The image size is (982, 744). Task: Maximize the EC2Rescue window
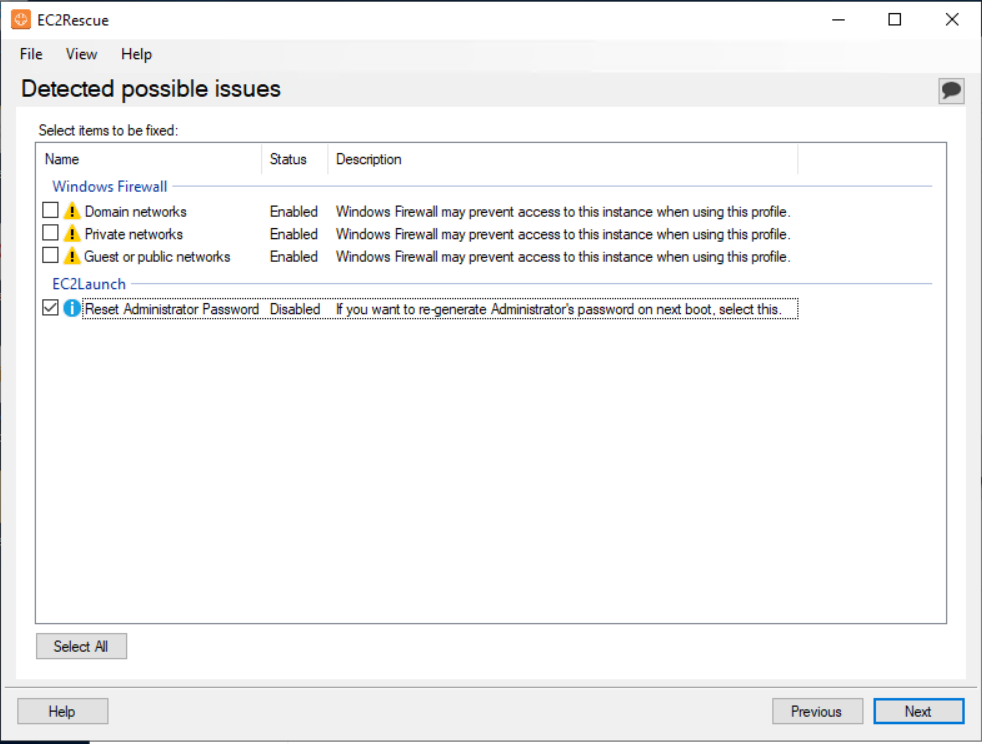tap(895, 19)
